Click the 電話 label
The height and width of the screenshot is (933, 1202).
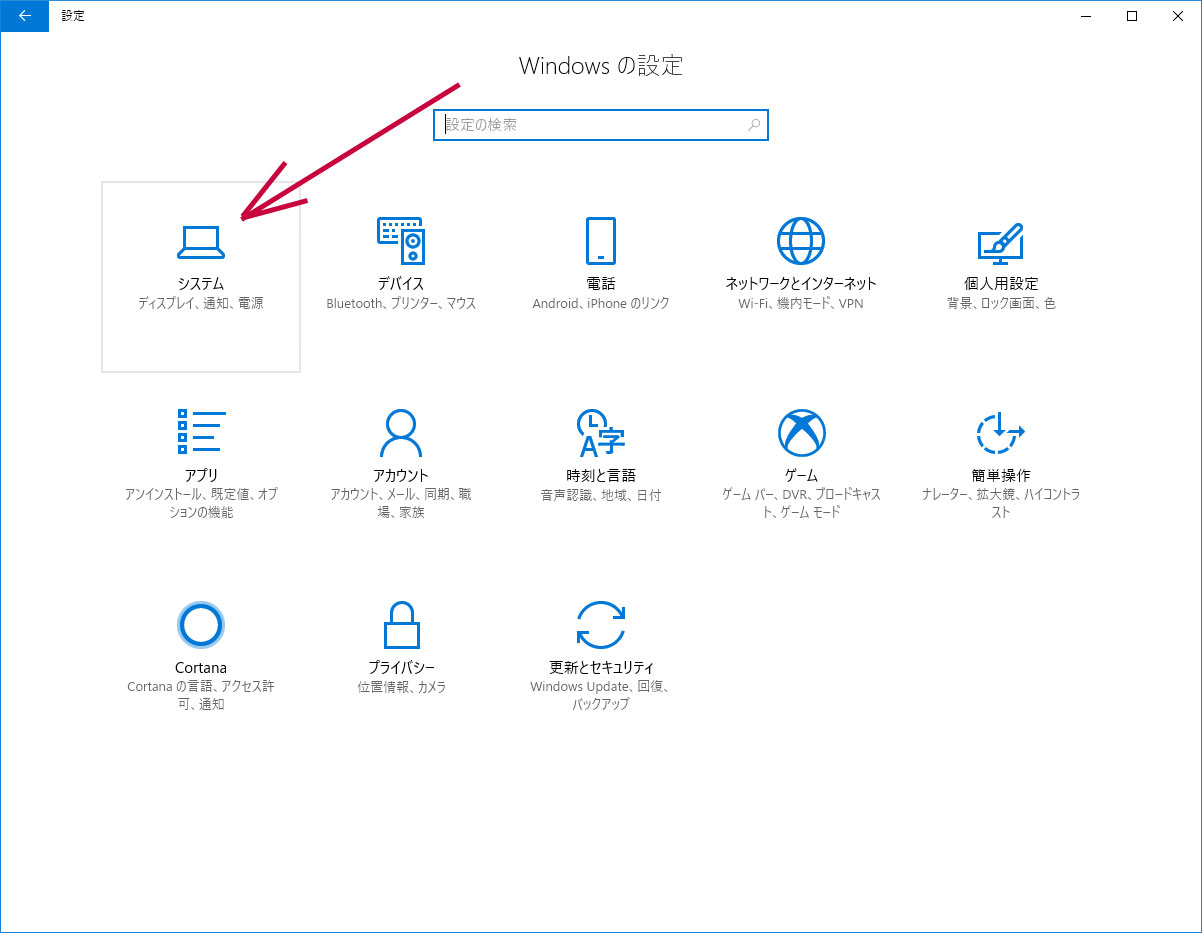(x=601, y=284)
